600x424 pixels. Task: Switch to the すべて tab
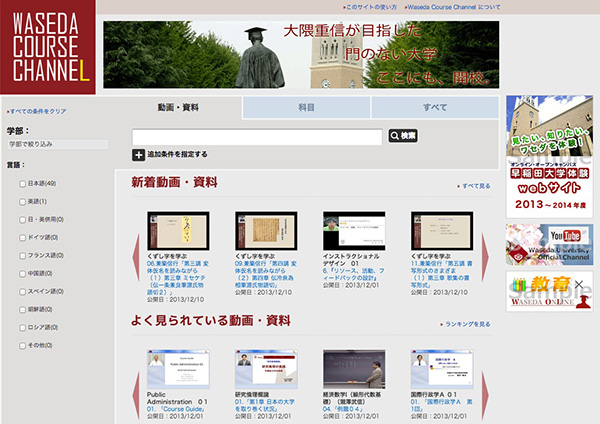434,106
